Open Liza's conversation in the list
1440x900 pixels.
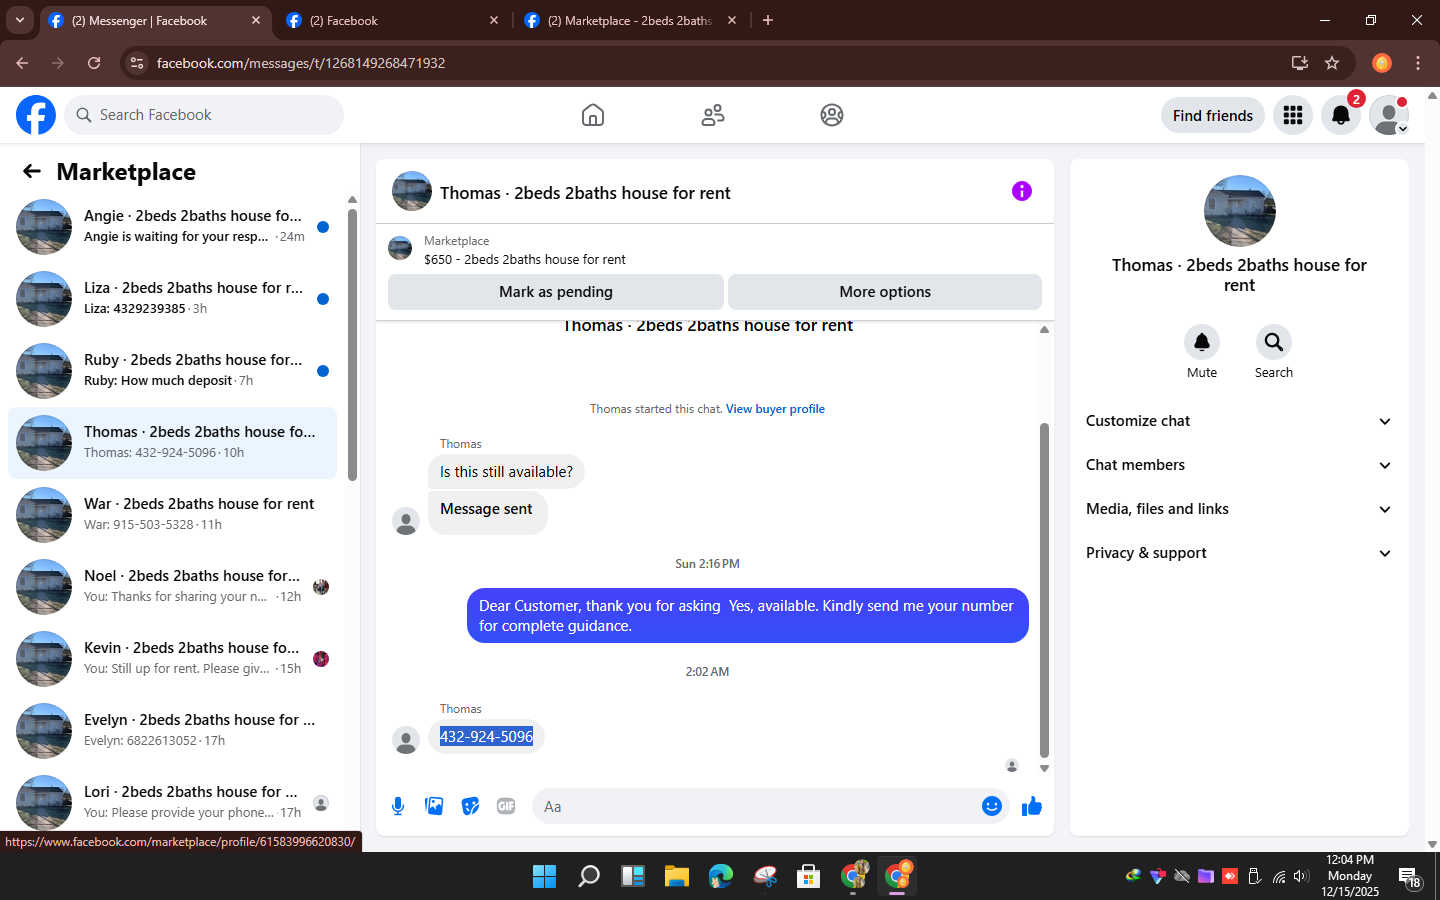(172, 299)
